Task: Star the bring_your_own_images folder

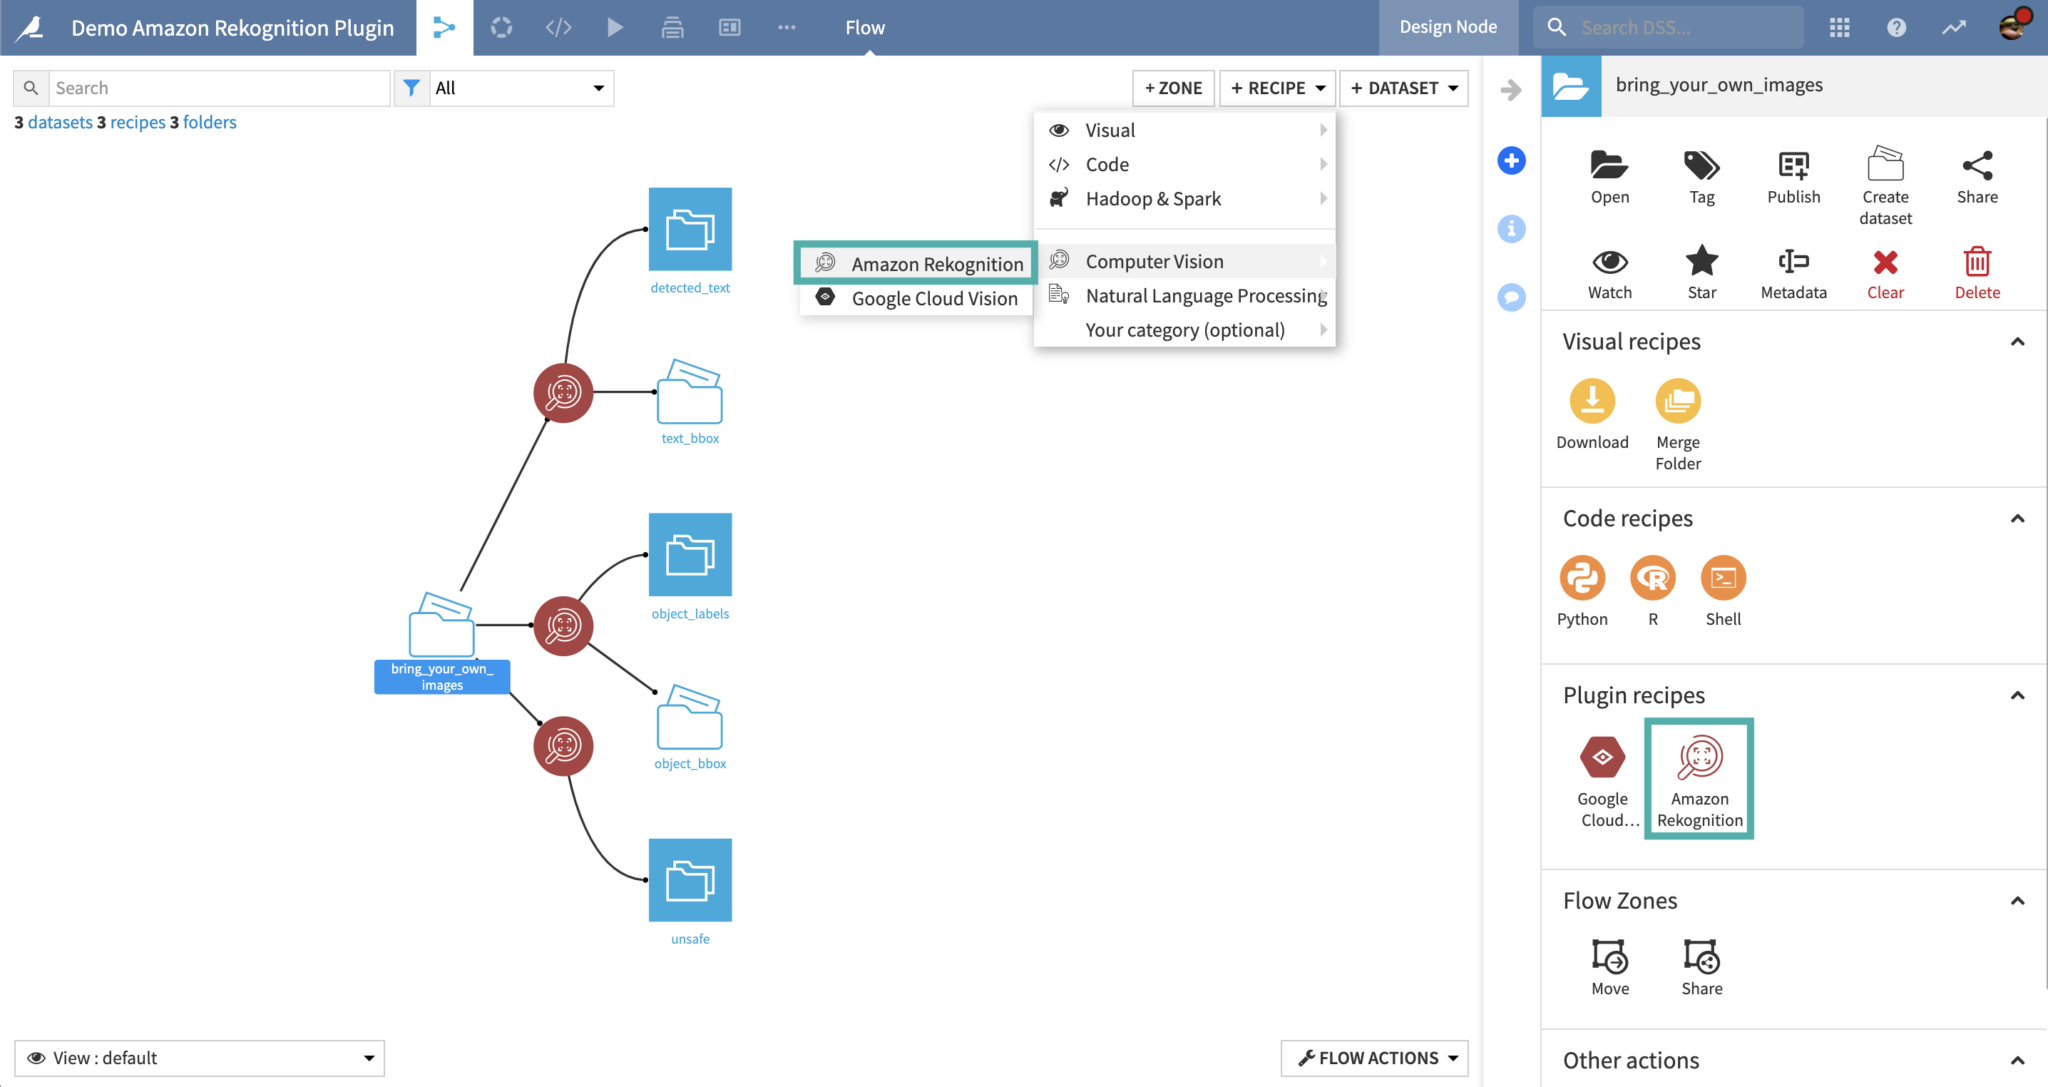Action: 1701,262
